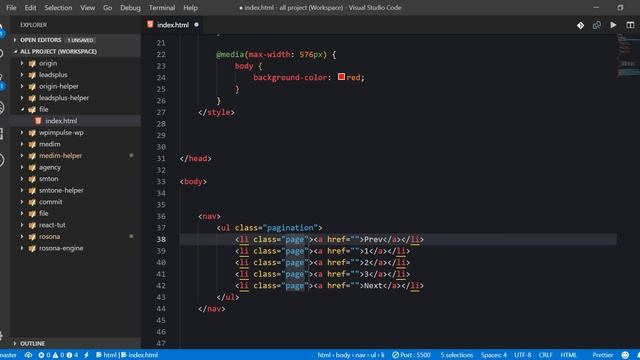Click the html item in status bar

tap(106, 355)
